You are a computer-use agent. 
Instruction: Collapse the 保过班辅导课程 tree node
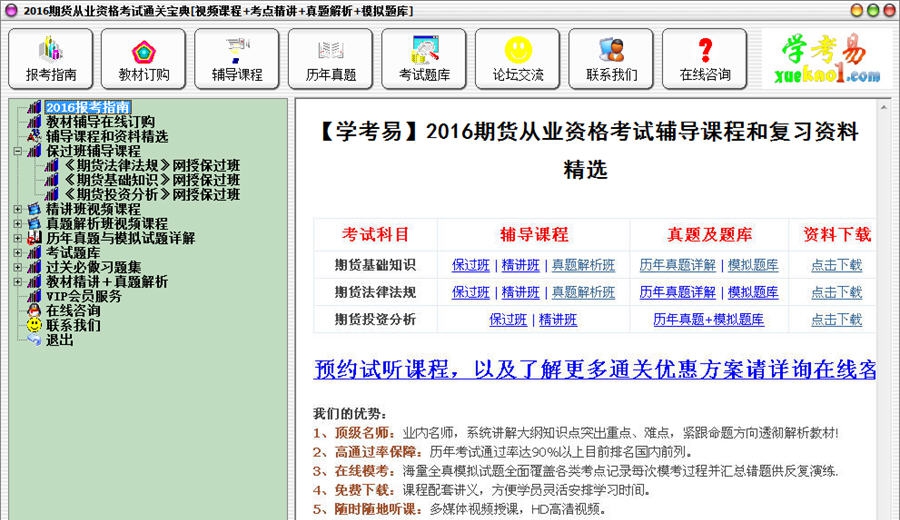pyautogui.click(x=19, y=151)
